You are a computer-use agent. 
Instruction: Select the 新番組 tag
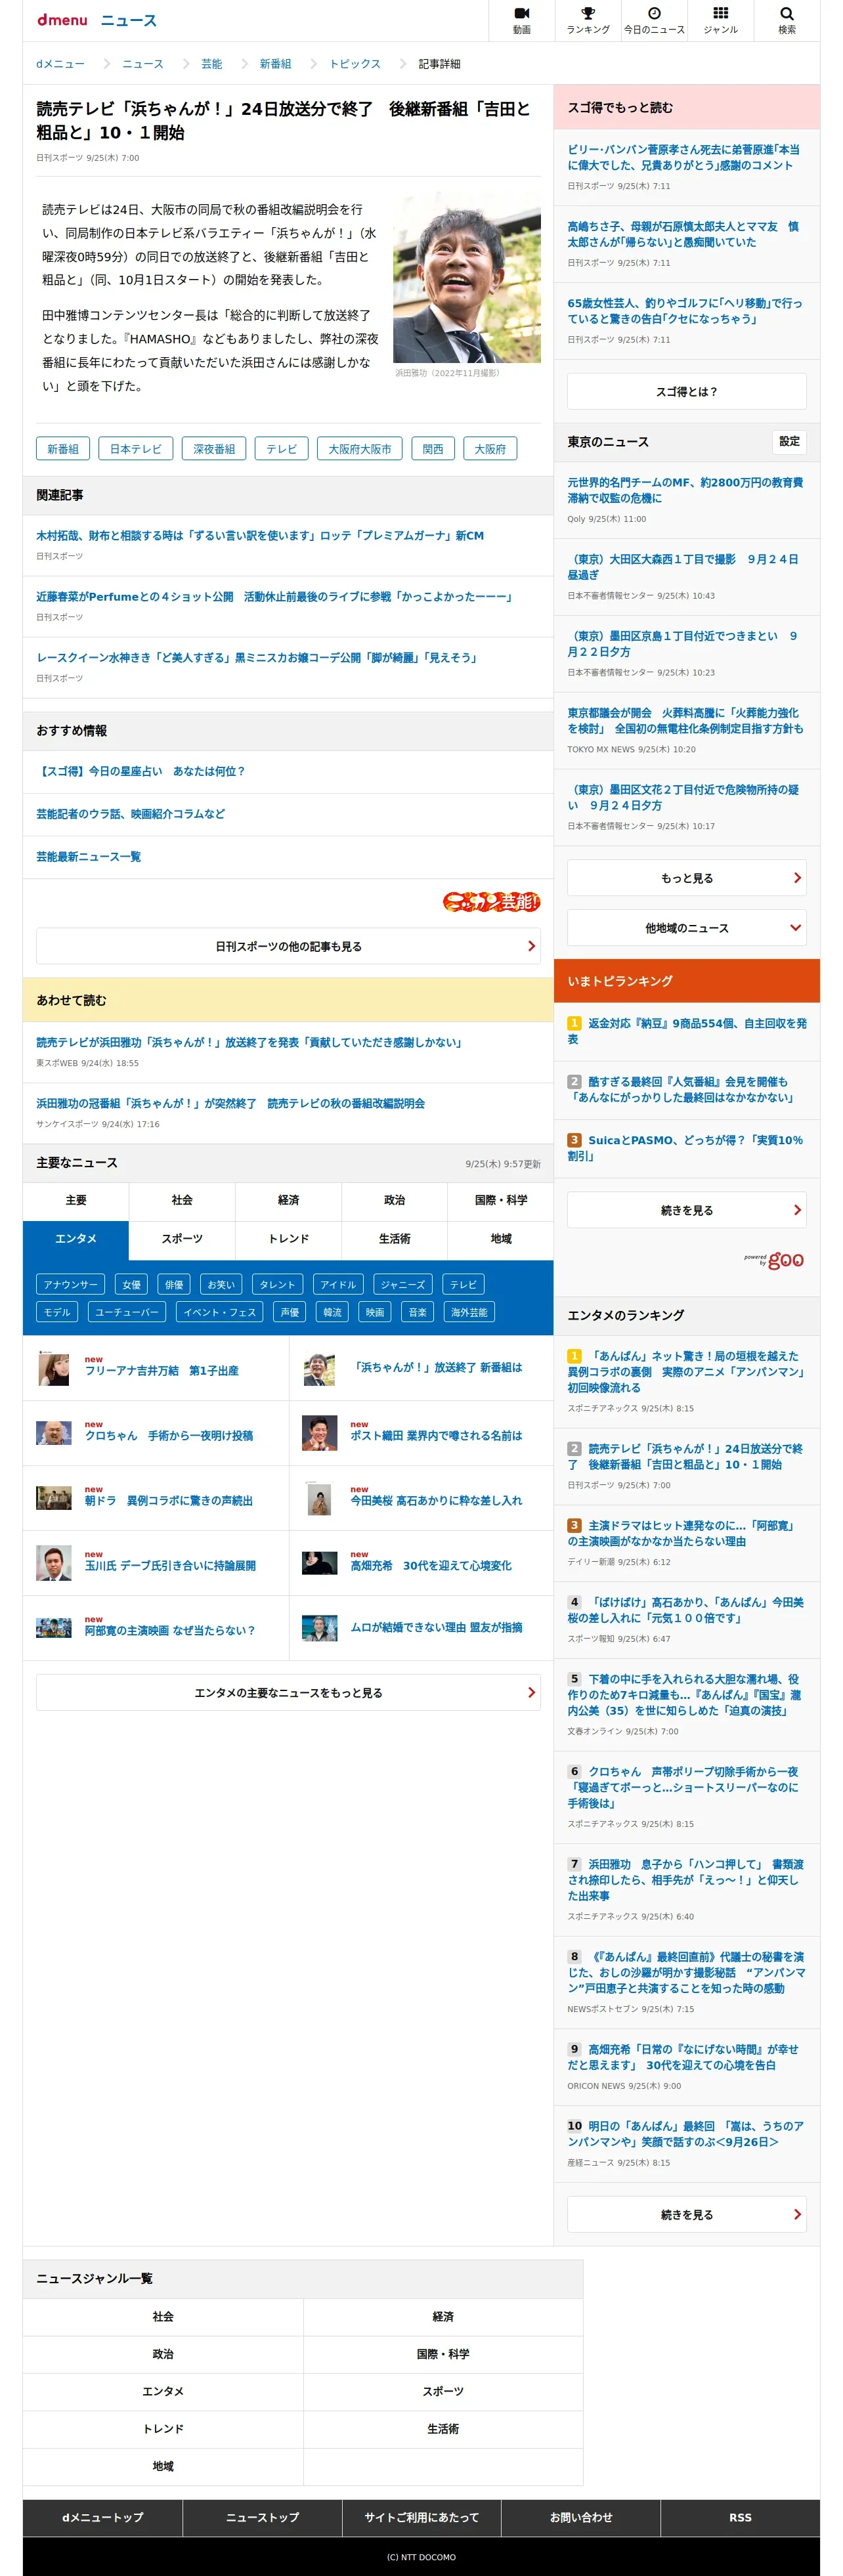click(x=63, y=449)
